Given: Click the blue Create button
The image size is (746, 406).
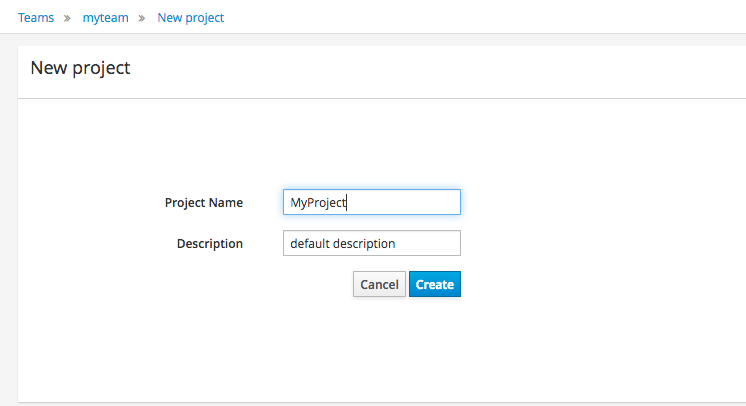Looking at the screenshot, I should tap(435, 284).
